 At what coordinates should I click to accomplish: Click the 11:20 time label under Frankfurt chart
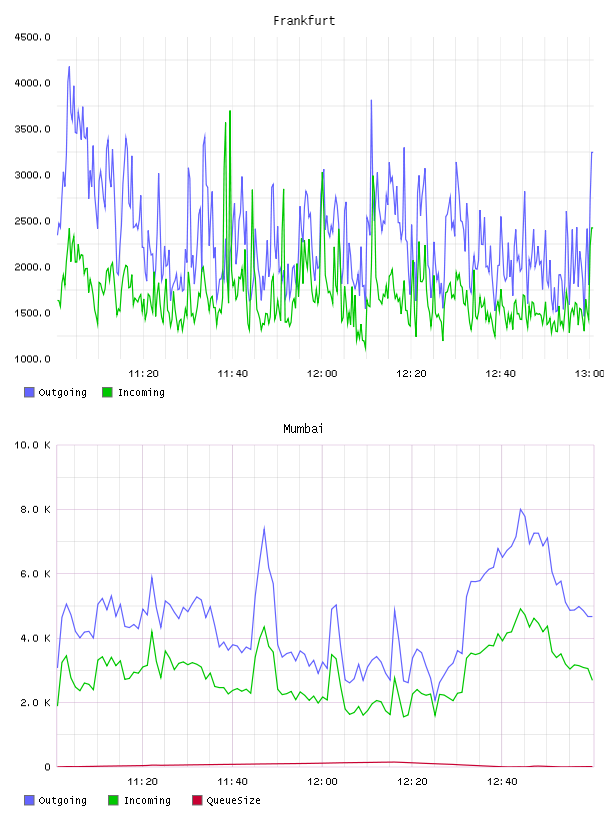143,374
